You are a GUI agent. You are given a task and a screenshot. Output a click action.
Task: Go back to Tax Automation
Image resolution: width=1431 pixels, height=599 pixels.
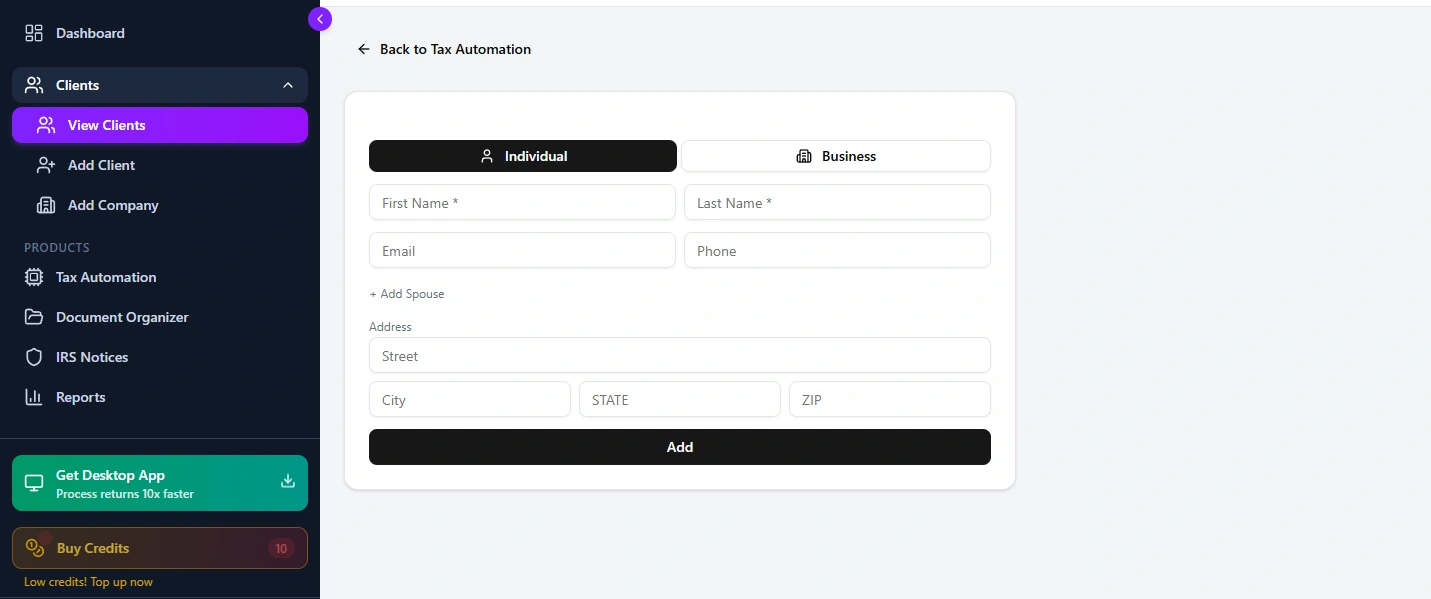point(445,49)
